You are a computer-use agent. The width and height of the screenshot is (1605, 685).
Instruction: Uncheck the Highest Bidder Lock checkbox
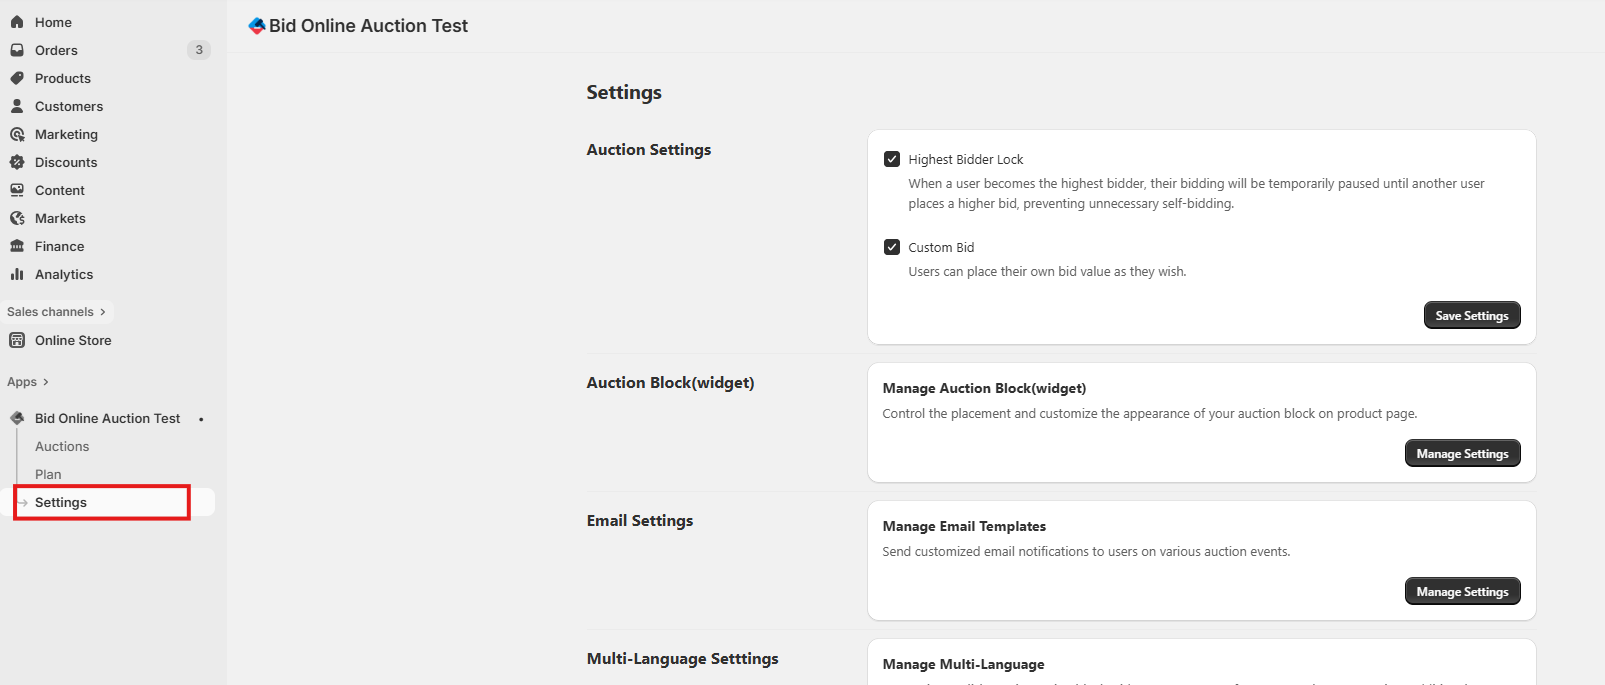(892, 159)
